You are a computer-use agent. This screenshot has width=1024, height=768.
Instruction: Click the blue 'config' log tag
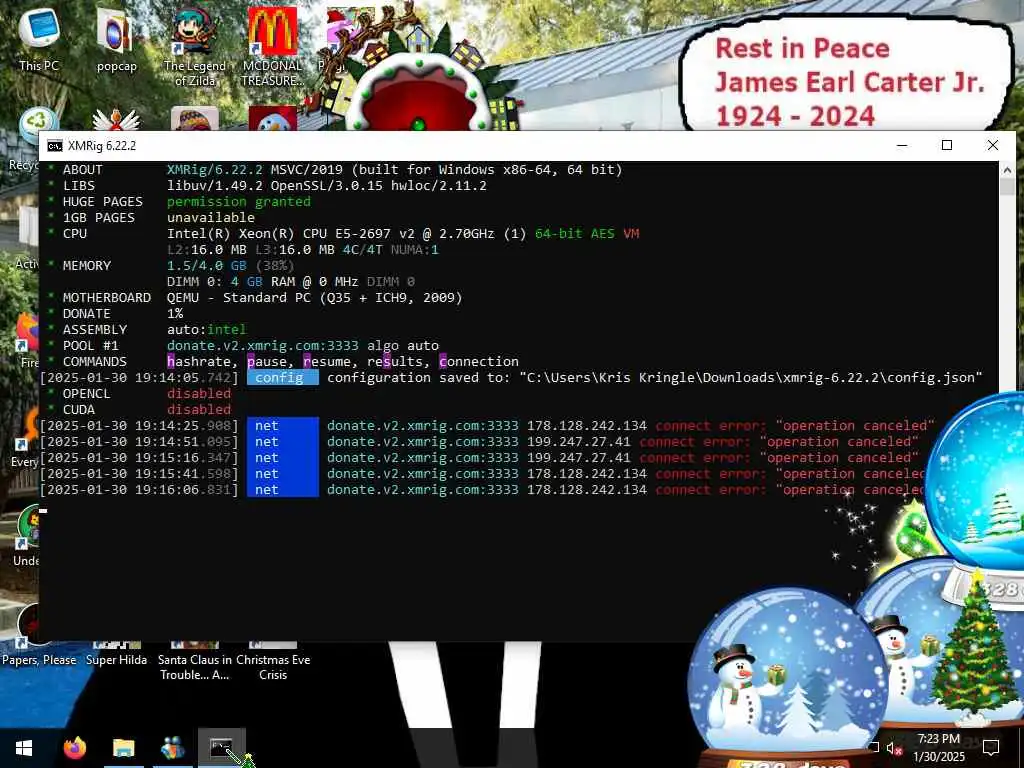[x=283, y=377]
